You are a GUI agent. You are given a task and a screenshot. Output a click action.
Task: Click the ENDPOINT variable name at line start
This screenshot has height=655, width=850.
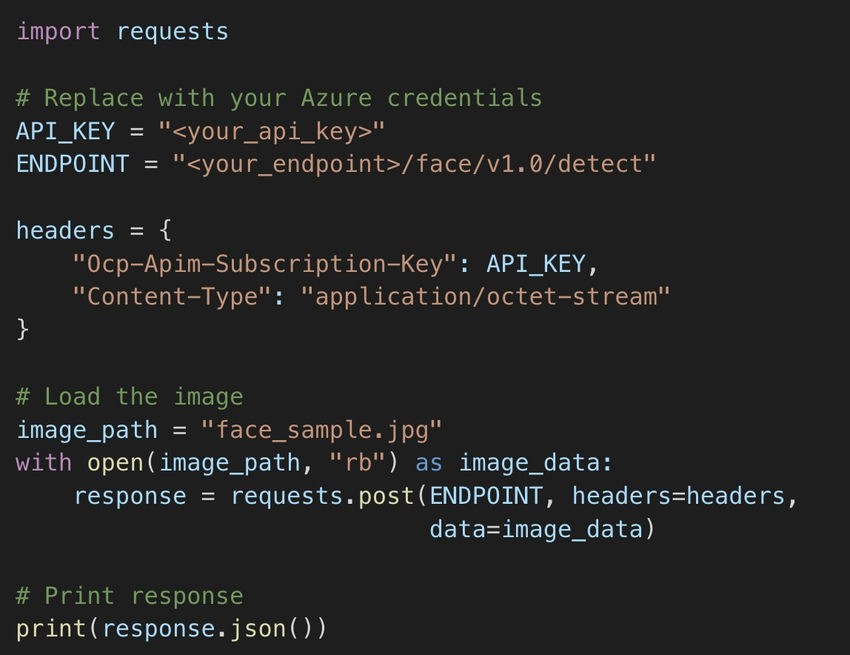click(x=73, y=164)
